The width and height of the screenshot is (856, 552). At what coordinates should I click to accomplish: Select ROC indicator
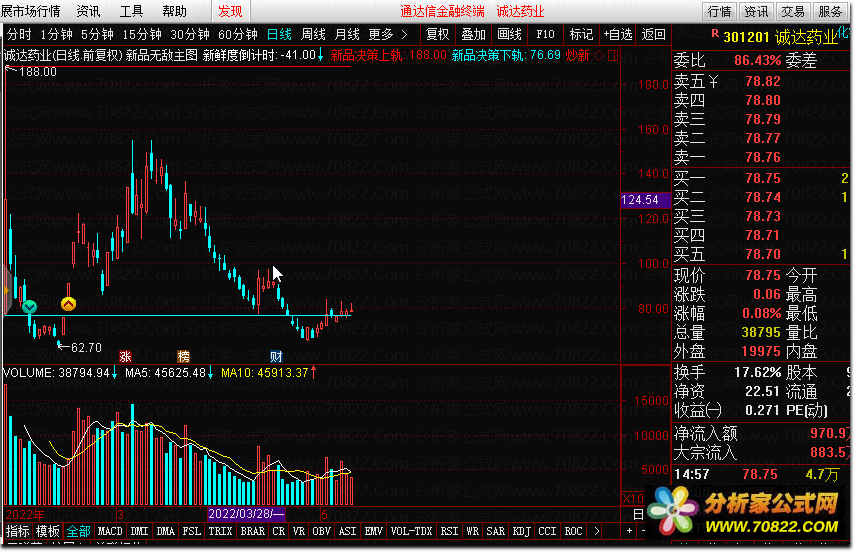pyautogui.click(x=574, y=531)
